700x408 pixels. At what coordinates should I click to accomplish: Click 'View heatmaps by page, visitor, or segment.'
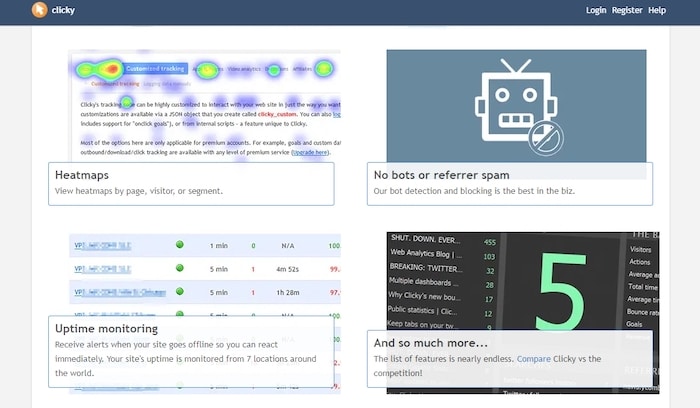[139, 191]
